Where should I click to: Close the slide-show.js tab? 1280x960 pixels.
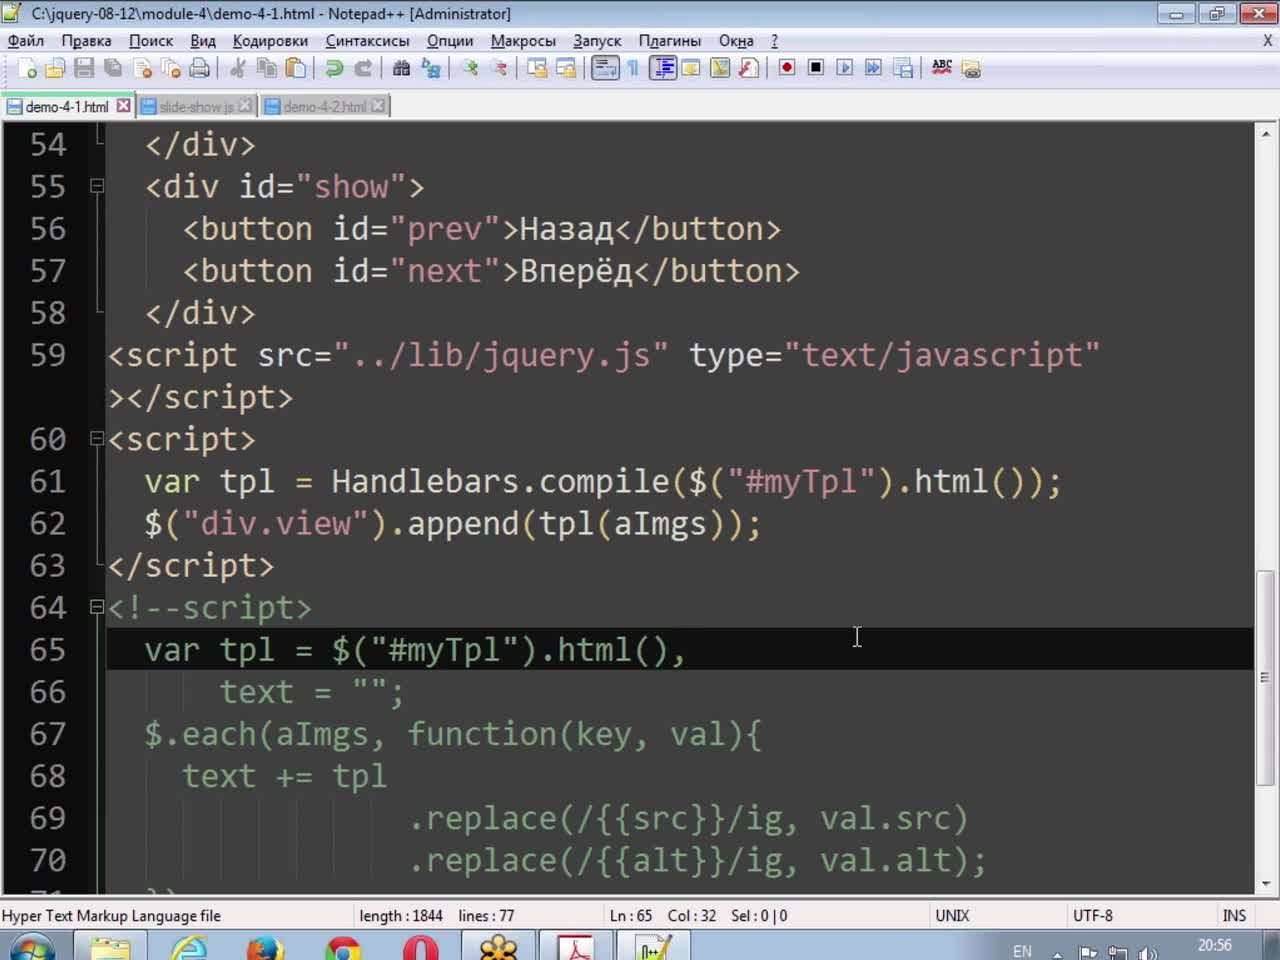(245, 105)
